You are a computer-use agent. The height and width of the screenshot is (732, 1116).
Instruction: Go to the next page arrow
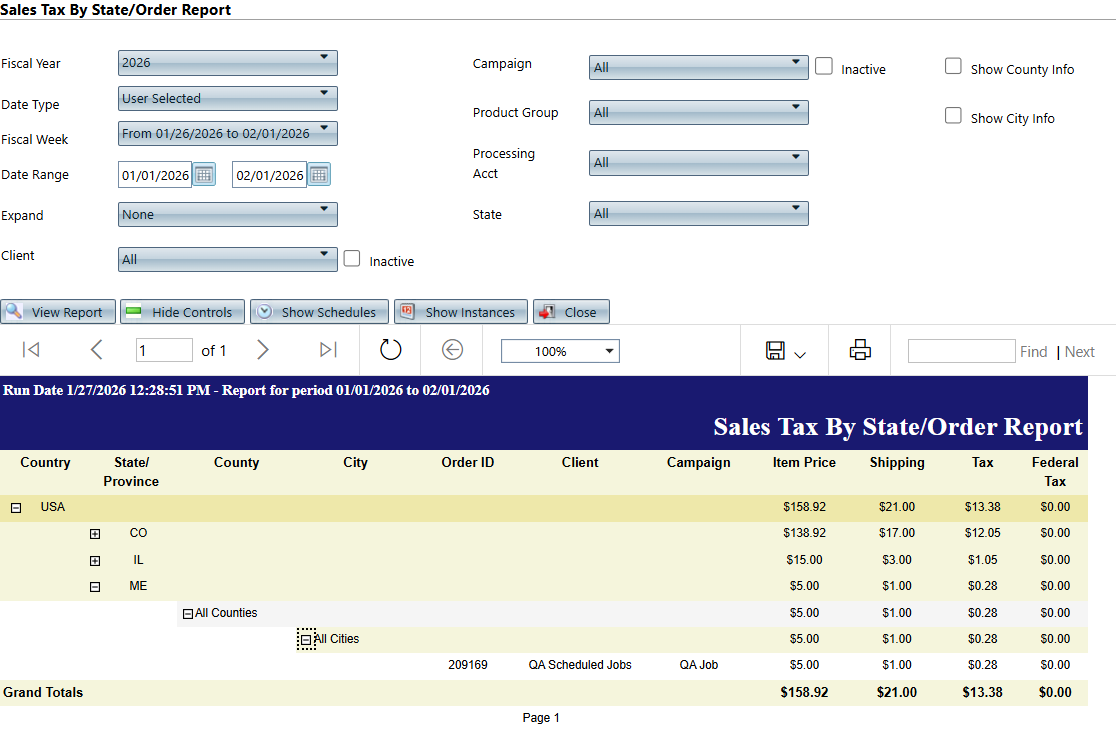pos(263,350)
